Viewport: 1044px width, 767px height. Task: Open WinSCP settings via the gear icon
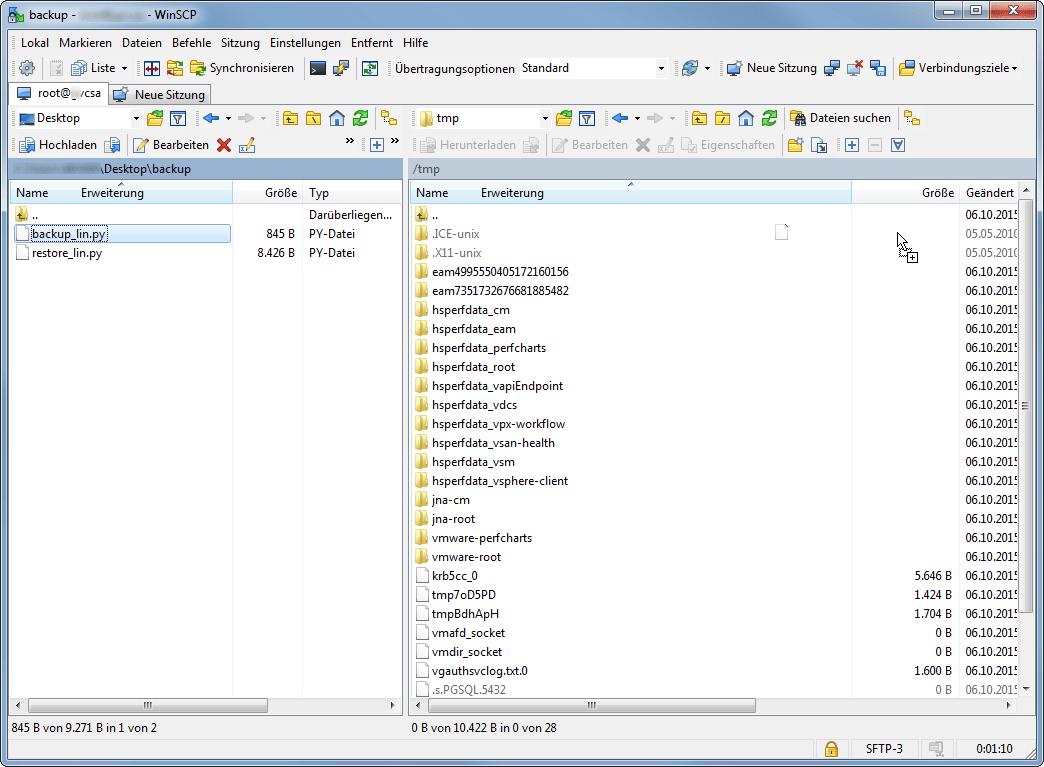click(26, 68)
